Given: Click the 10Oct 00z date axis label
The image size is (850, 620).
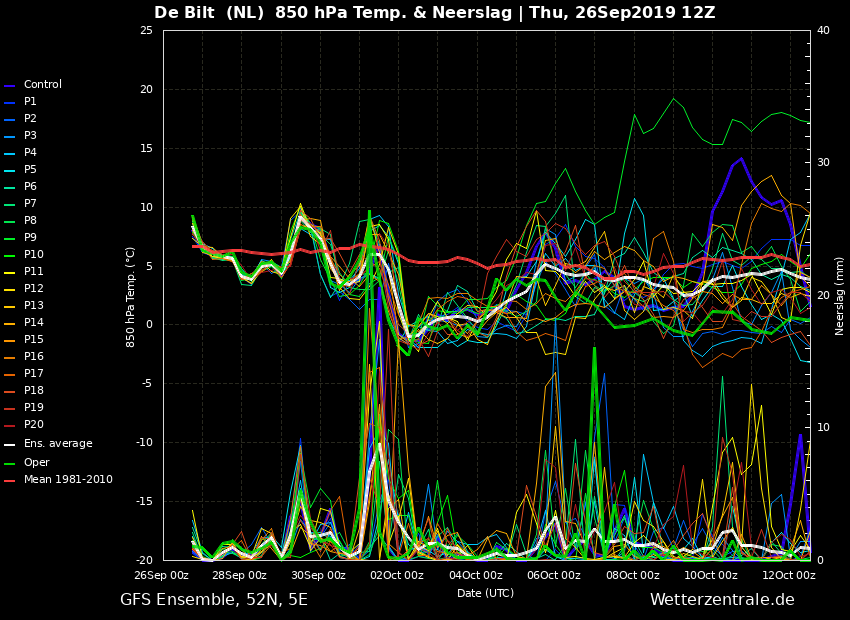Looking at the screenshot, I should tap(710, 575).
